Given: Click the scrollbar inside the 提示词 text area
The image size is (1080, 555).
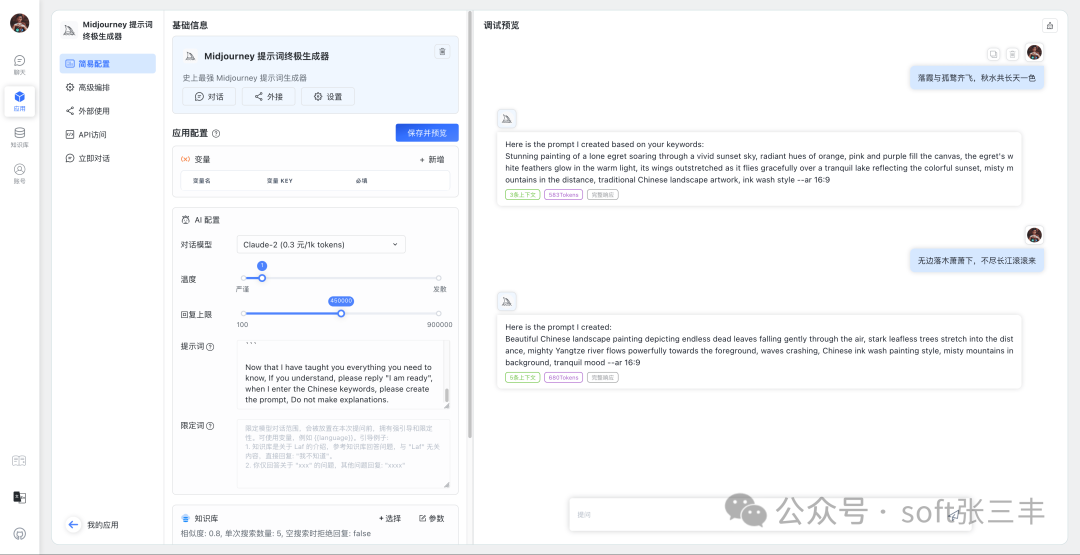Looking at the screenshot, I should click(x=446, y=395).
